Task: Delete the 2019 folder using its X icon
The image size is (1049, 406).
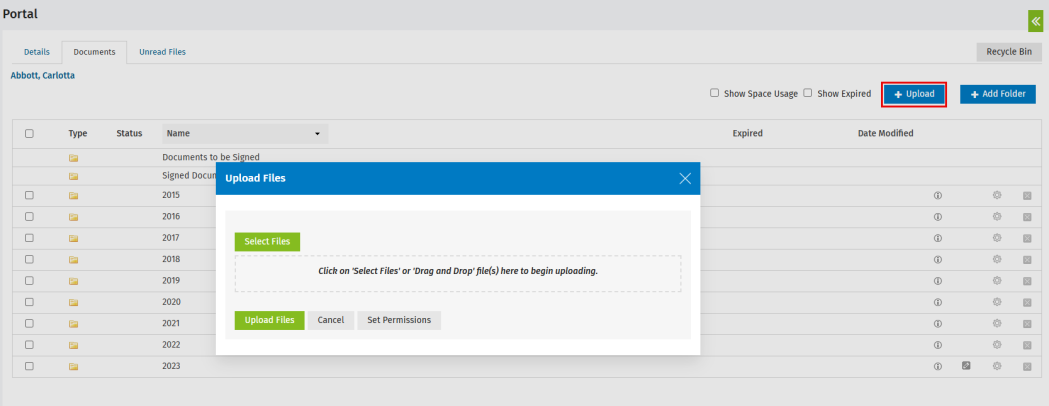Action: click(1027, 281)
